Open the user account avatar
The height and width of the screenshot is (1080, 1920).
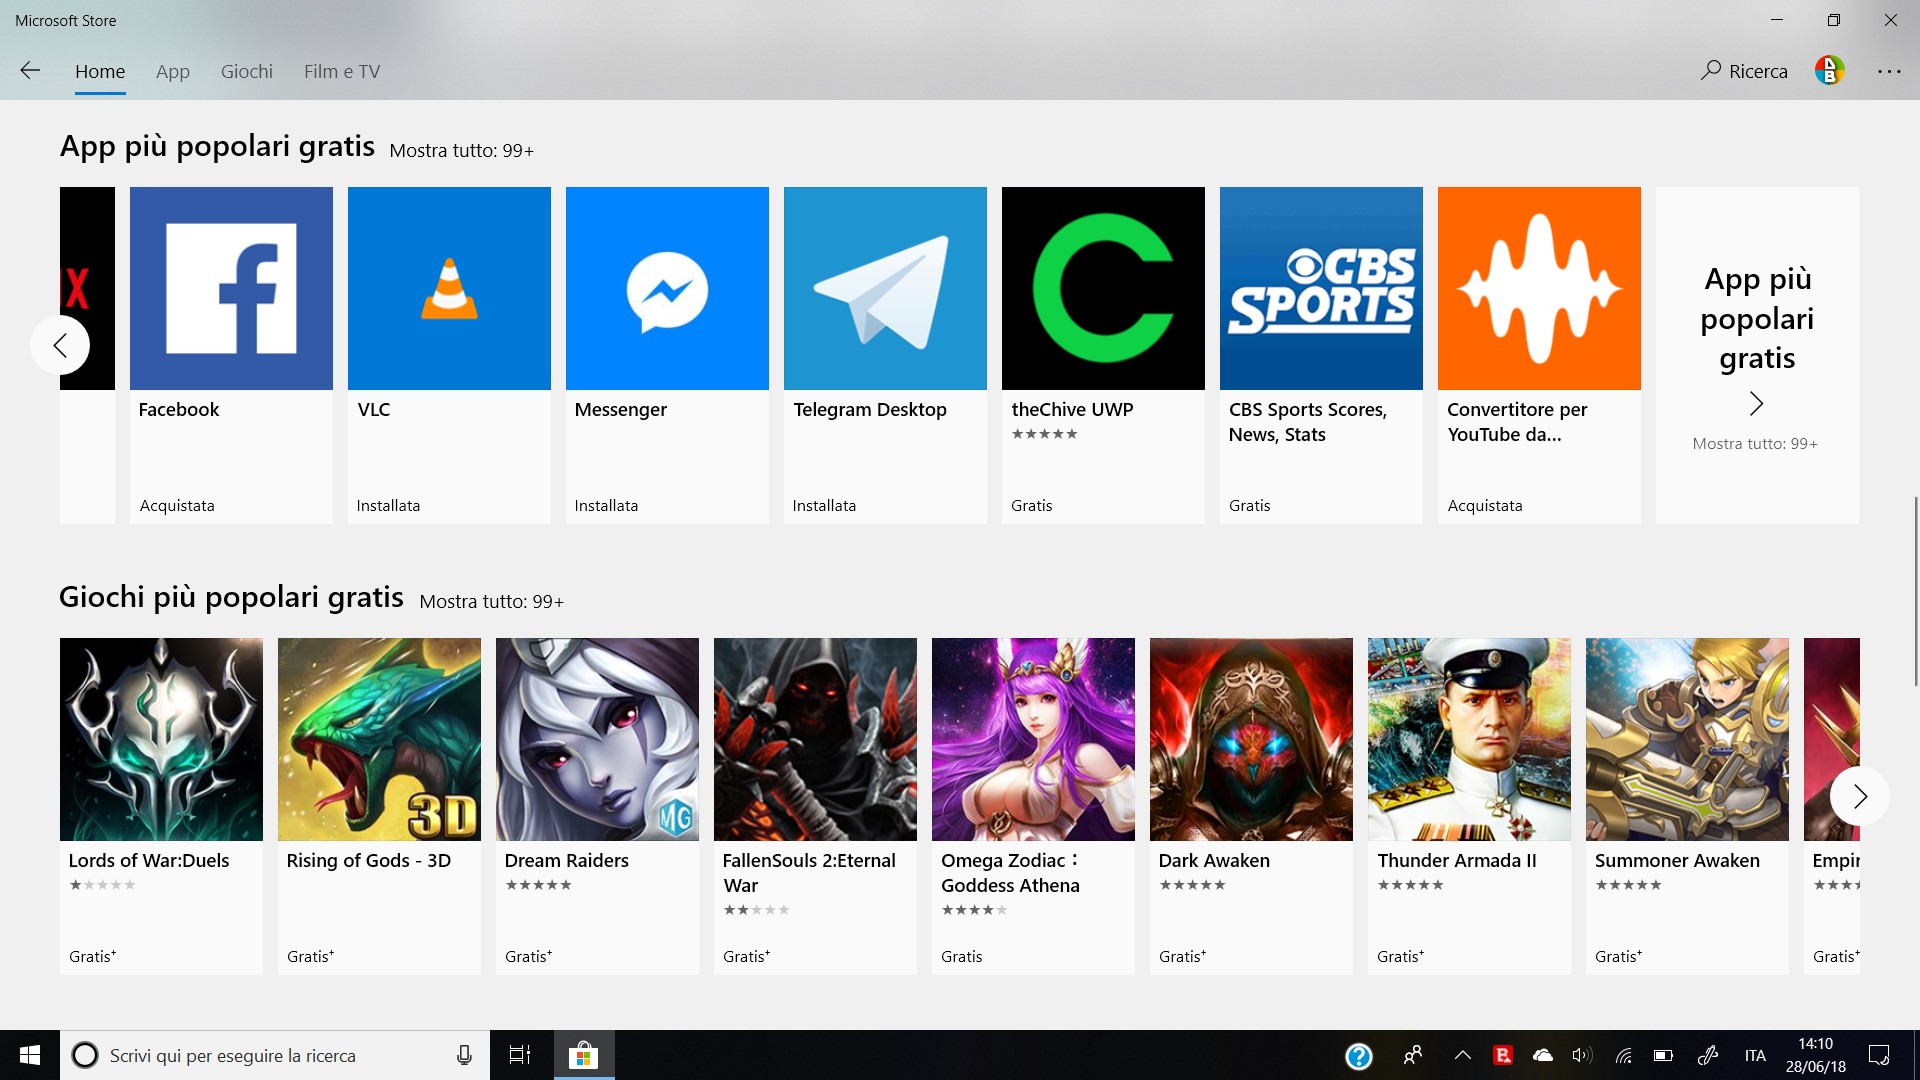1829,70
